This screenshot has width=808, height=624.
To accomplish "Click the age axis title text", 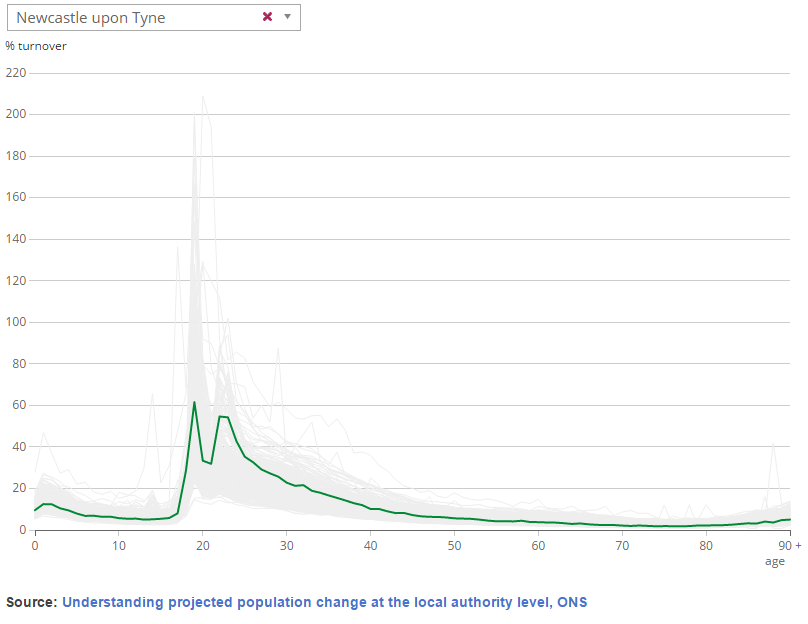I will [775, 562].
